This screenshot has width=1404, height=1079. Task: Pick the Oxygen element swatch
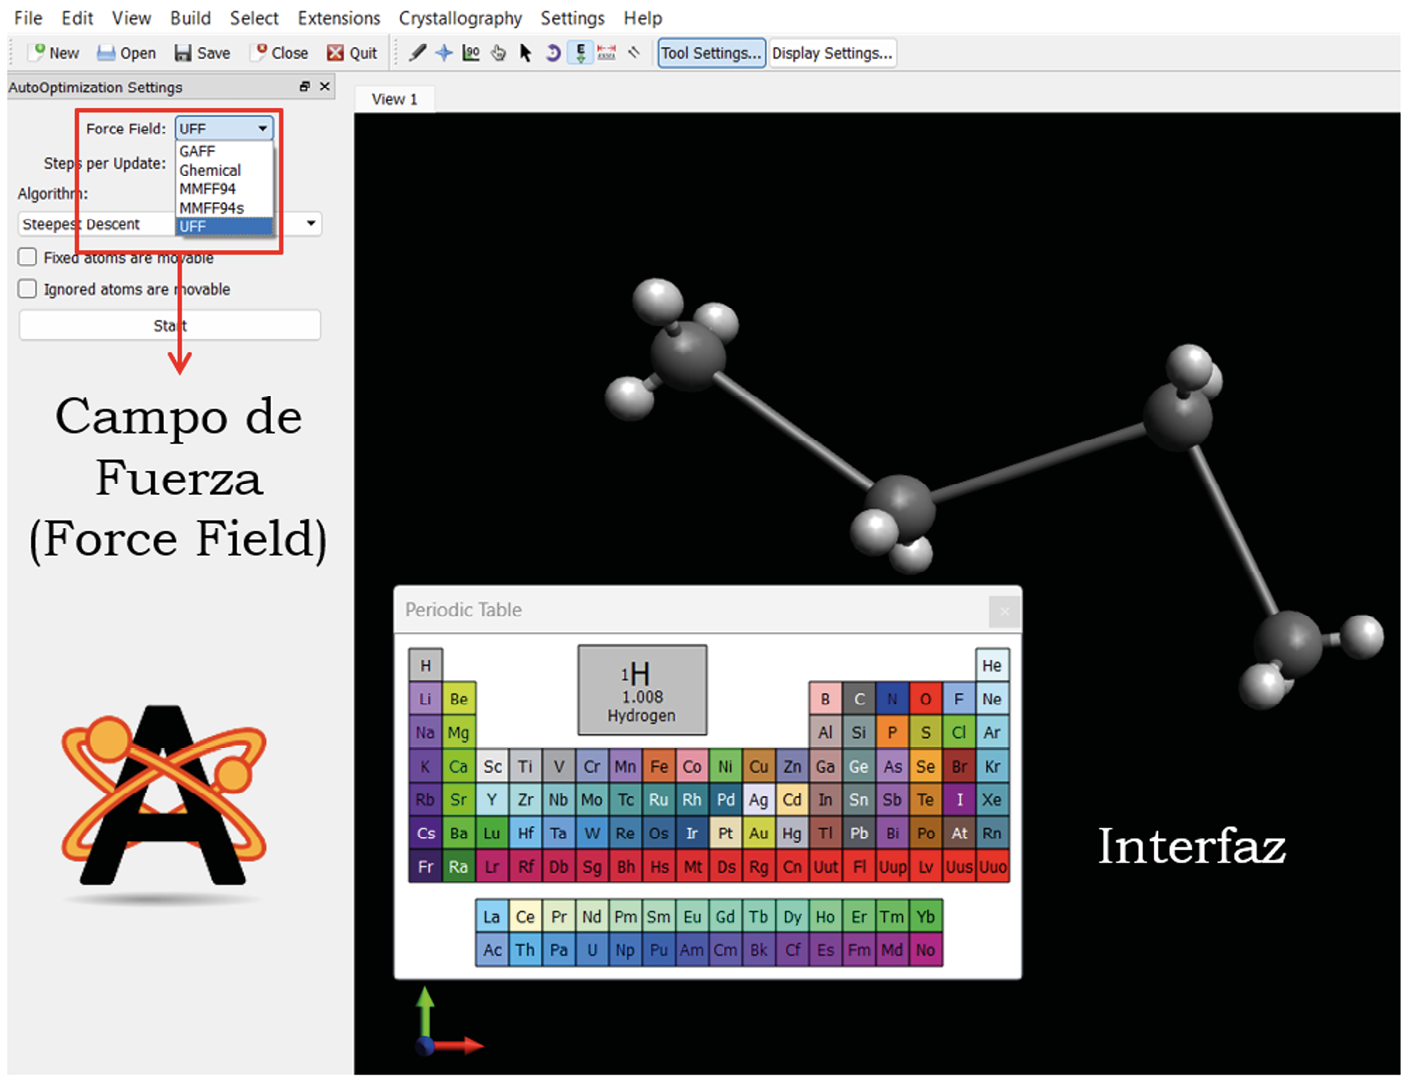(925, 699)
